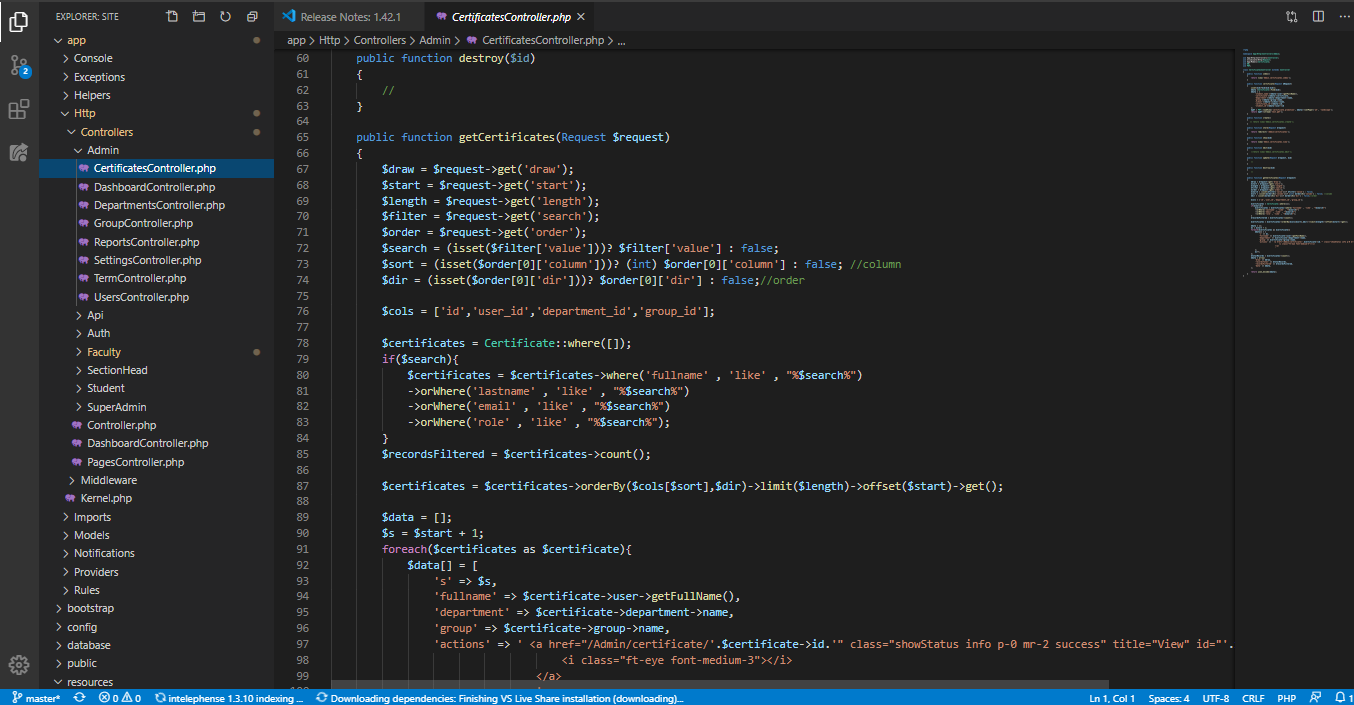1354x705 pixels.
Task: Open DashboardController.php under Admin folder
Action: coord(156,187)
